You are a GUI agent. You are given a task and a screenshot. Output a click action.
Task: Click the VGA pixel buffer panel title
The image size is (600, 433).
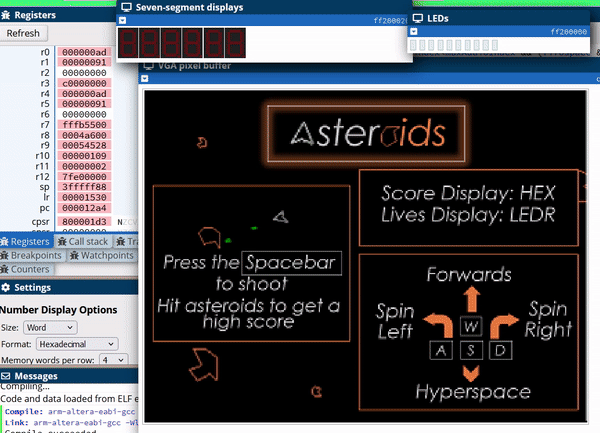click(194, 66)
